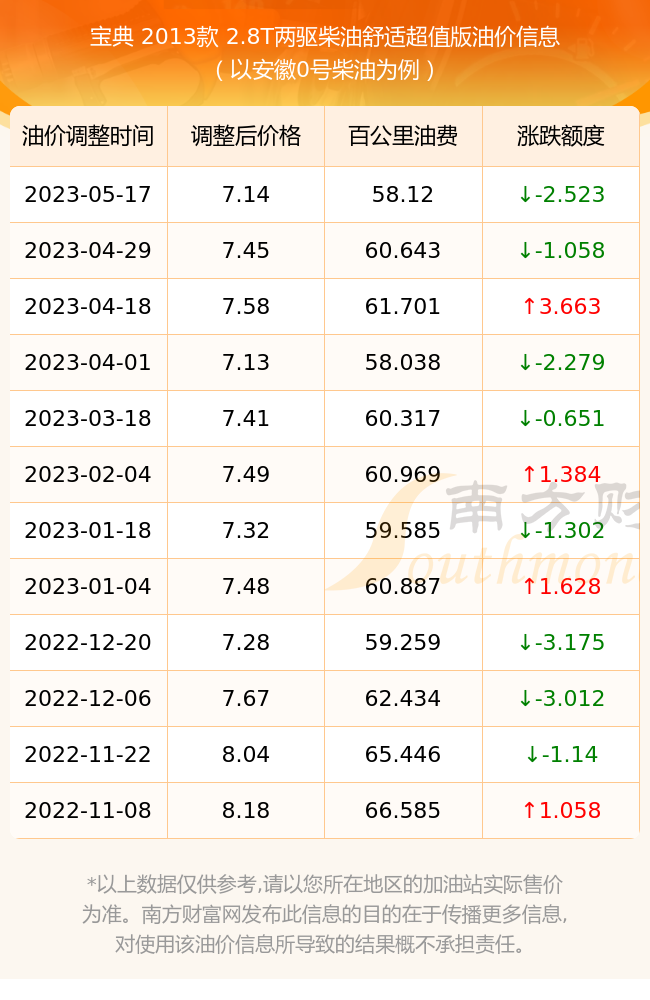Click the green down arrow beside -2.523
The width and height of the screenshot is (650, 1000).
coord(525,195)
